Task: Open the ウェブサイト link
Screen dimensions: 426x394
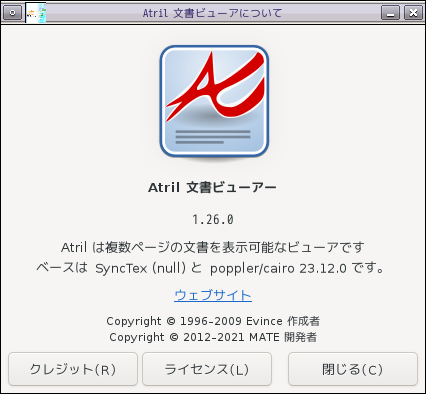Action: 213,295
